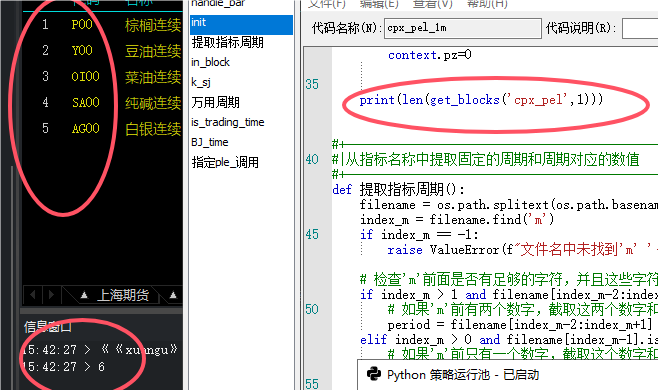The image size is (658, 390).
Task: Click the up triangle after 上海期货
Action: (173, 296)
